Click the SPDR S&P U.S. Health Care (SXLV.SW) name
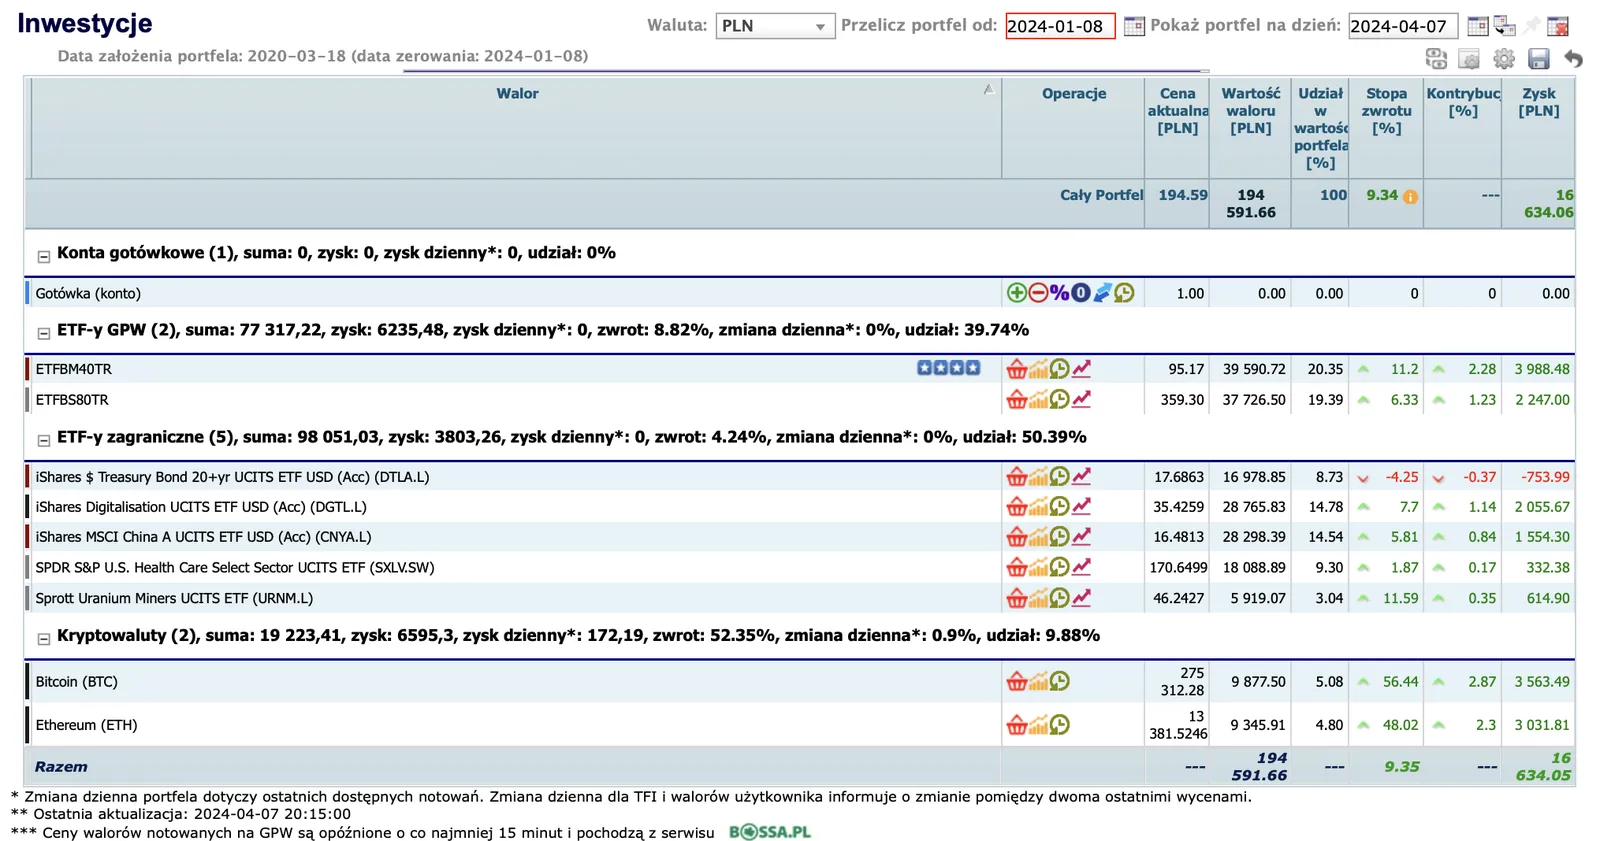The width and height of the screenshot is (1600, 841). 235,568
